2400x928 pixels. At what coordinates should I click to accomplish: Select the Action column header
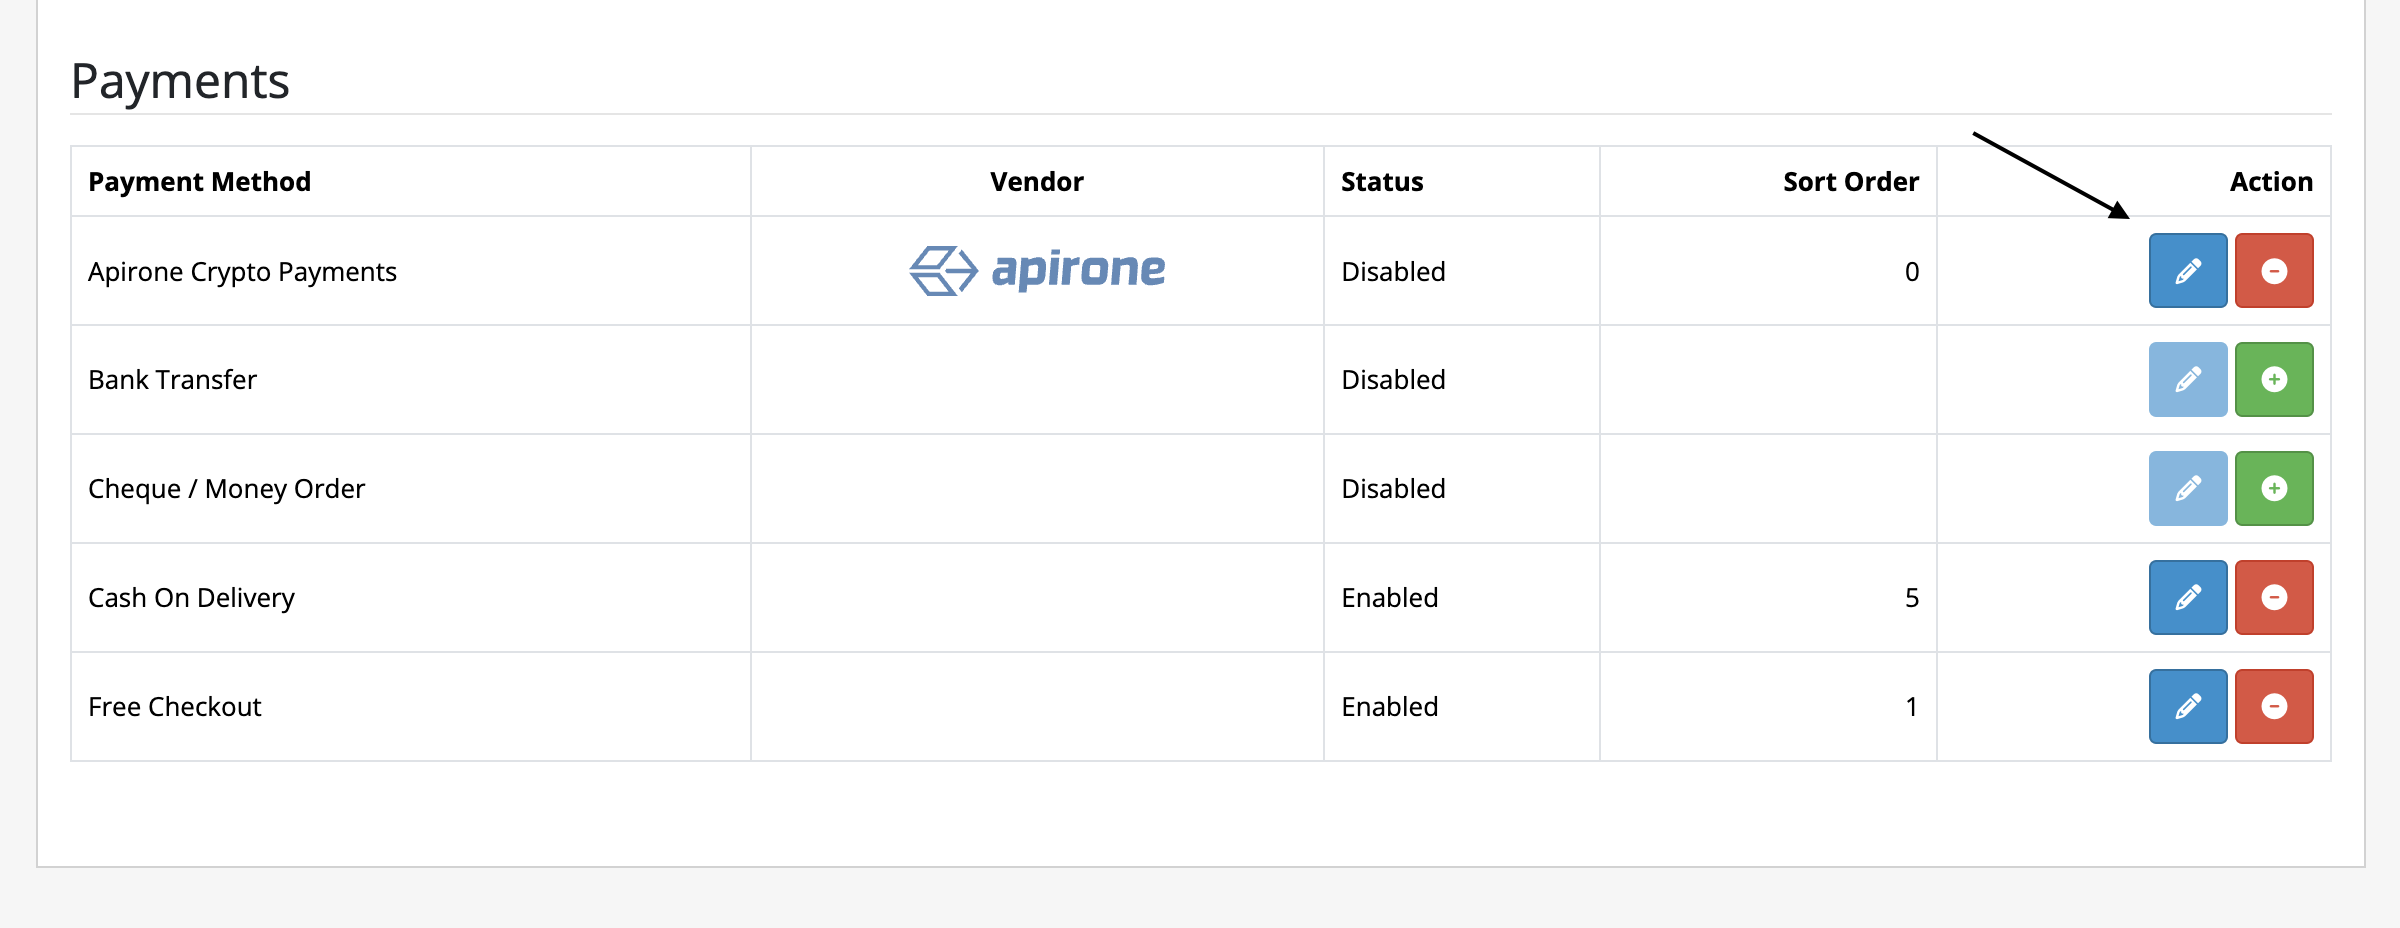pyautogui.click(x=2271, y=182)
